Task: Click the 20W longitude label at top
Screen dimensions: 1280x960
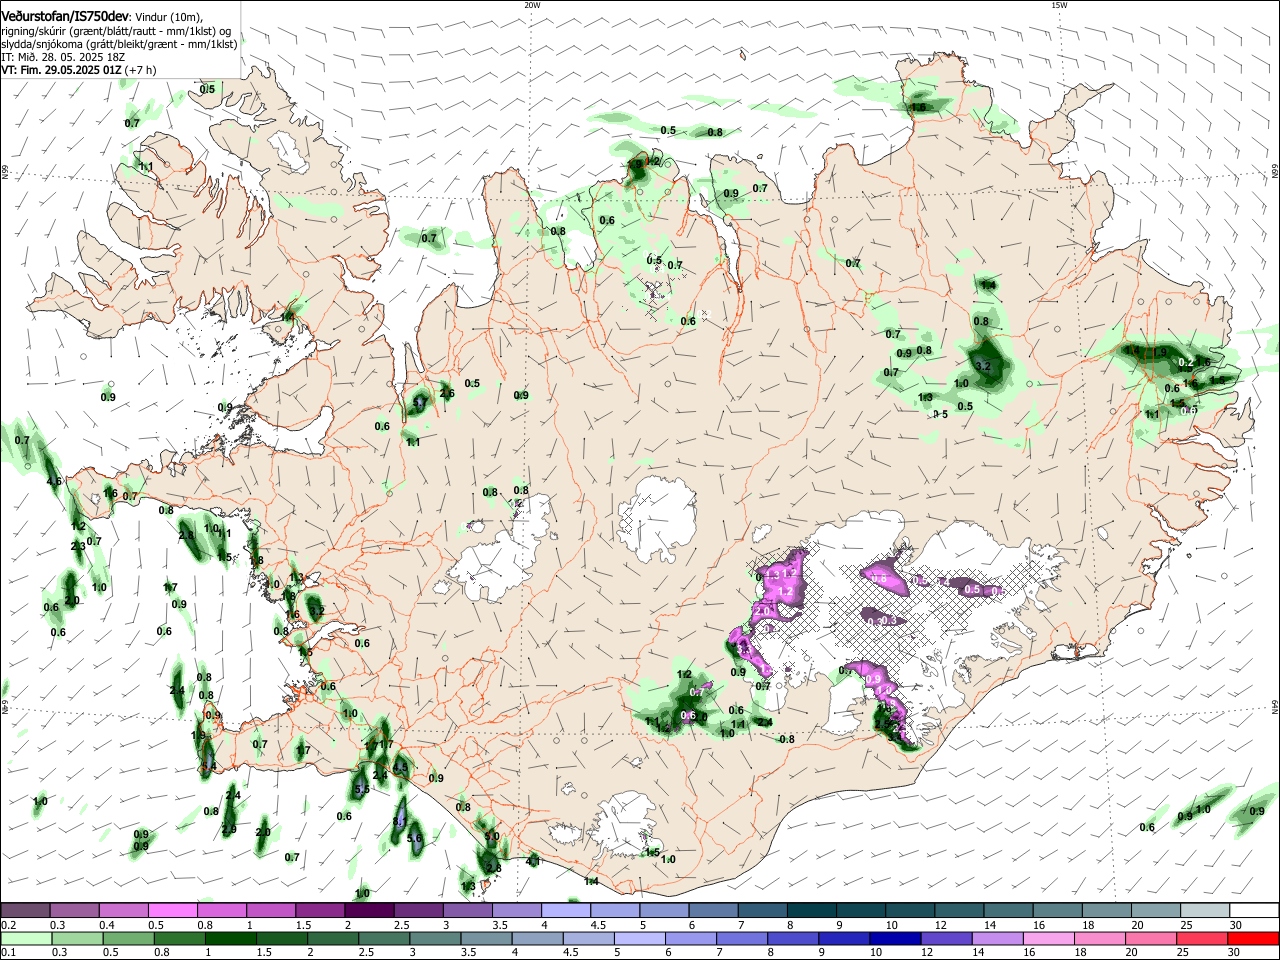Action: [x=532, y=5]
